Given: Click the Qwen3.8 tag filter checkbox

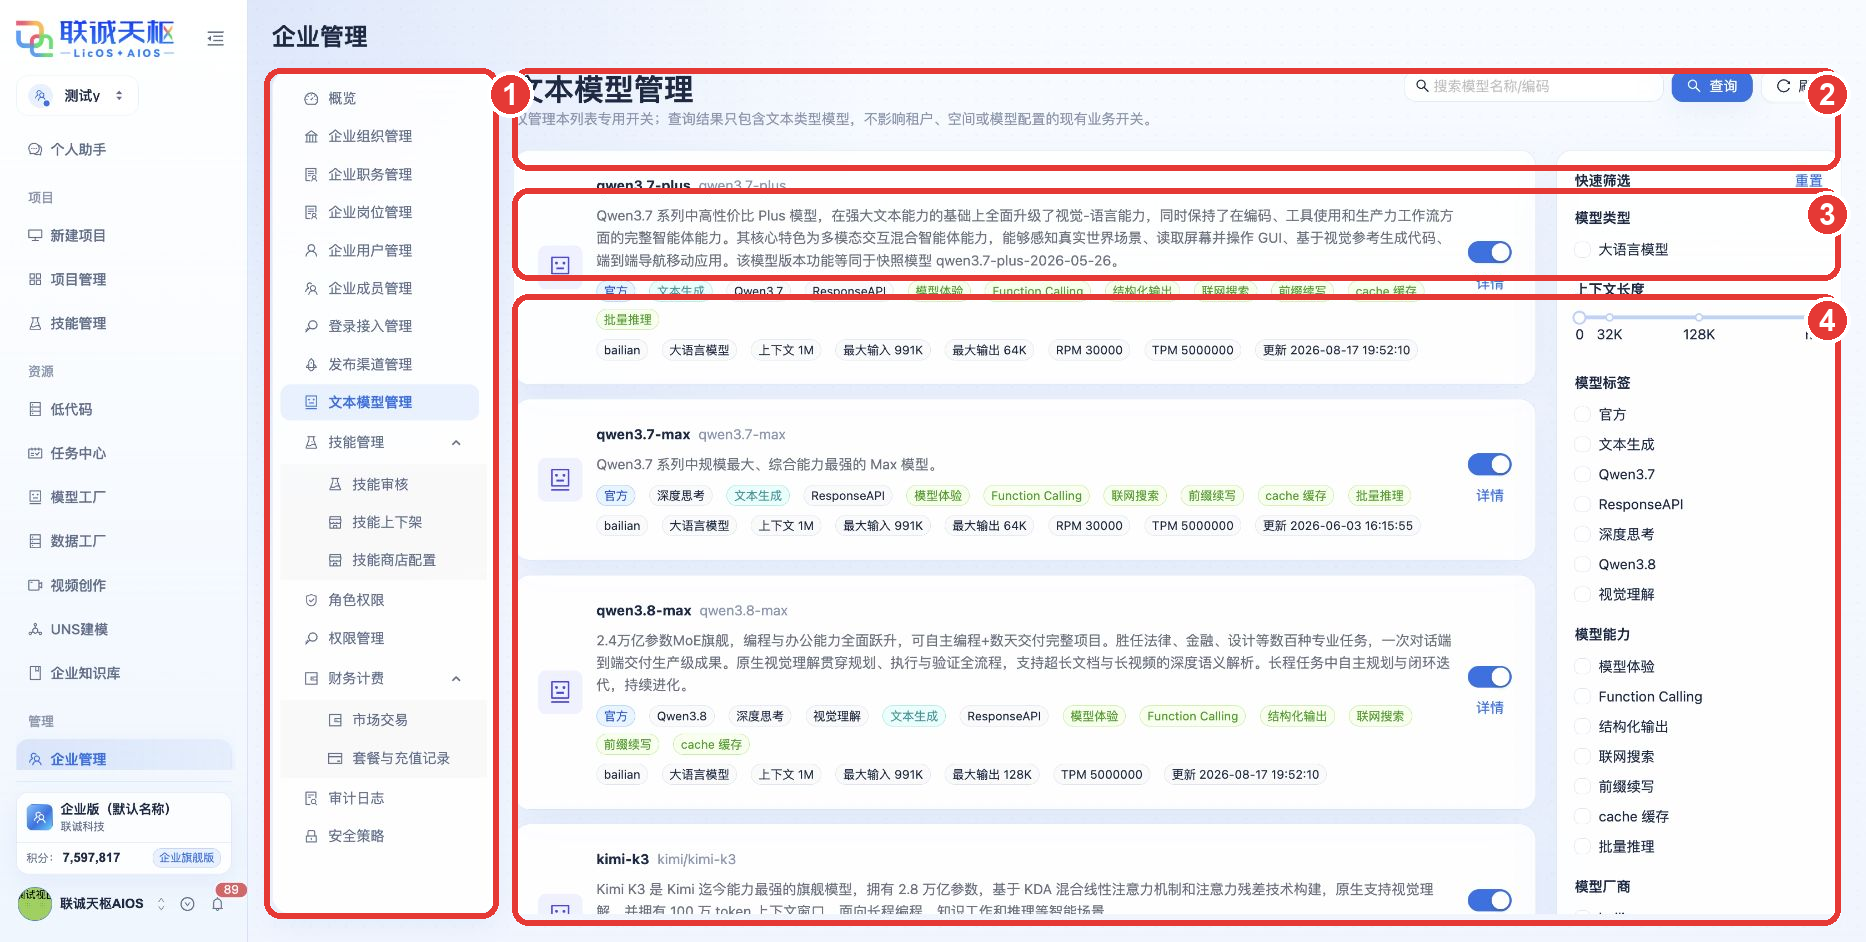Looking at the screenshot, I should pyautogui.click(x=1582, y=564).
